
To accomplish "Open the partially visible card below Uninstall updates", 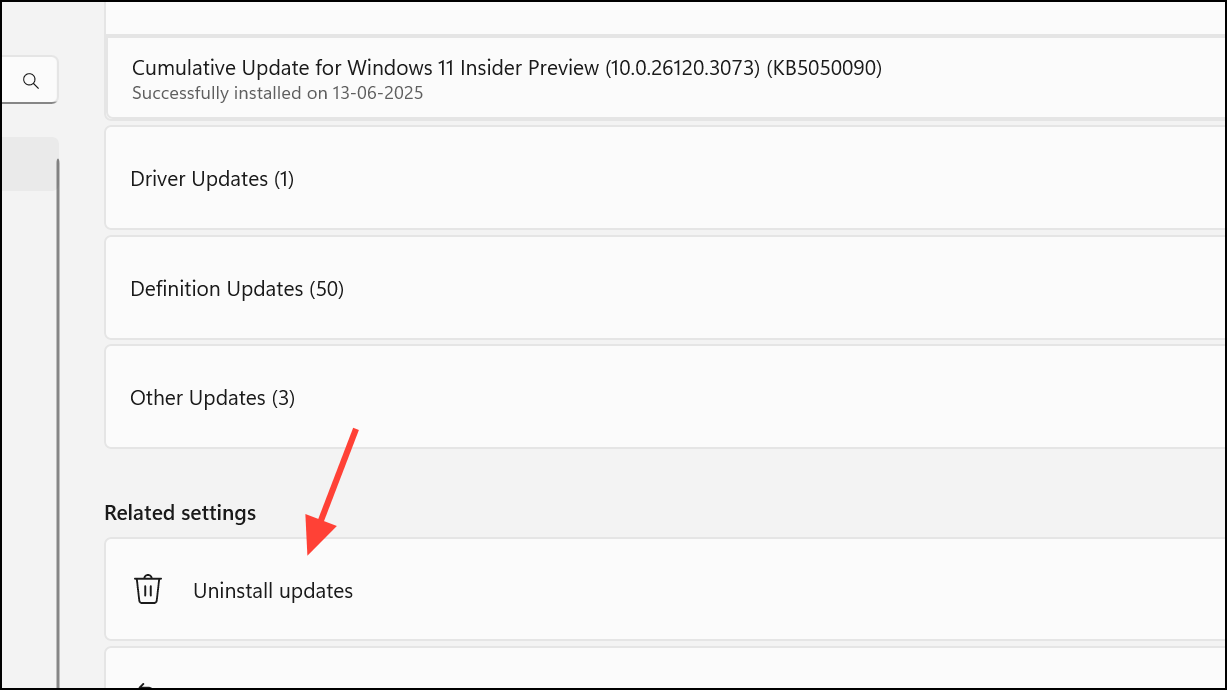I will click(x=665, y=667).
